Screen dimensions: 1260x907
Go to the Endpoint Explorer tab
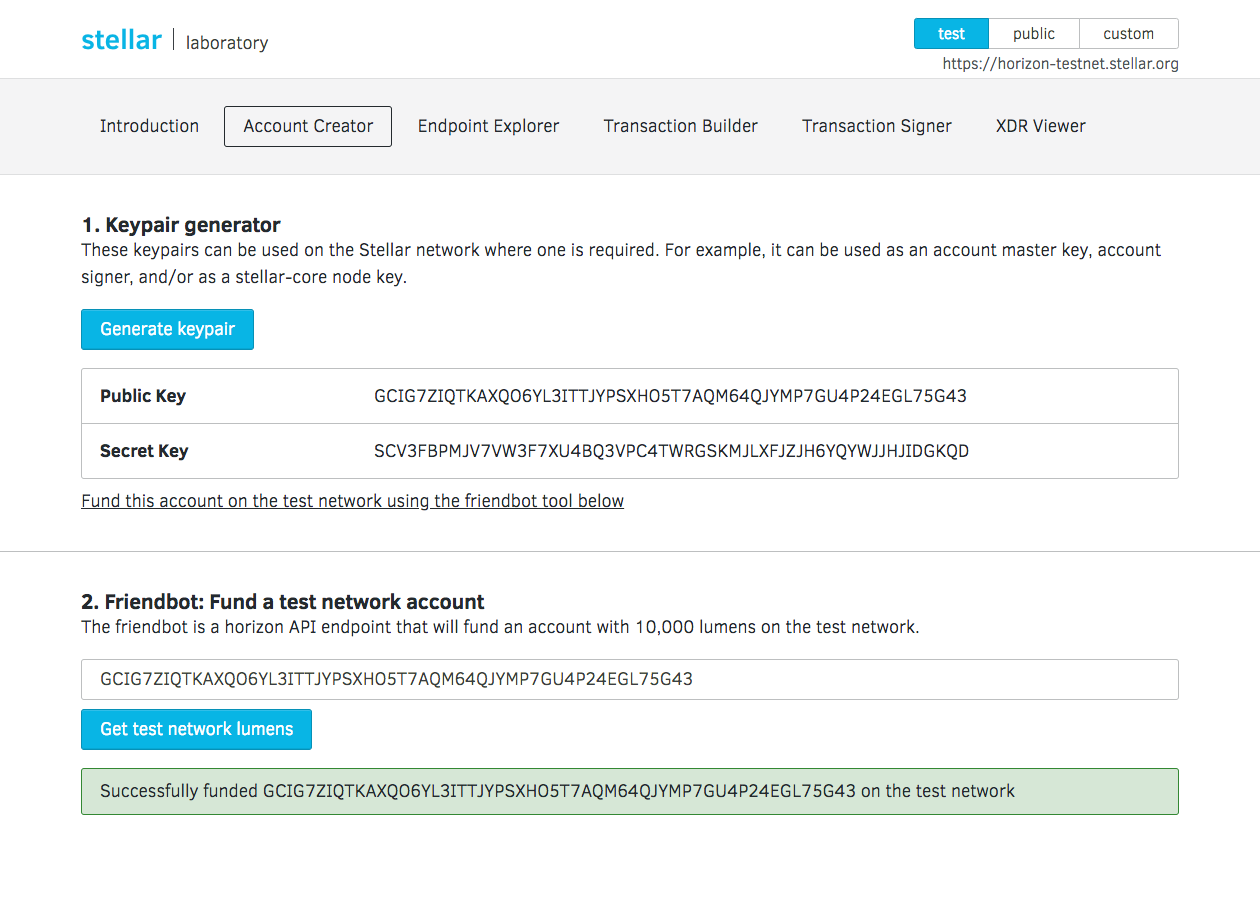[488, 126]
